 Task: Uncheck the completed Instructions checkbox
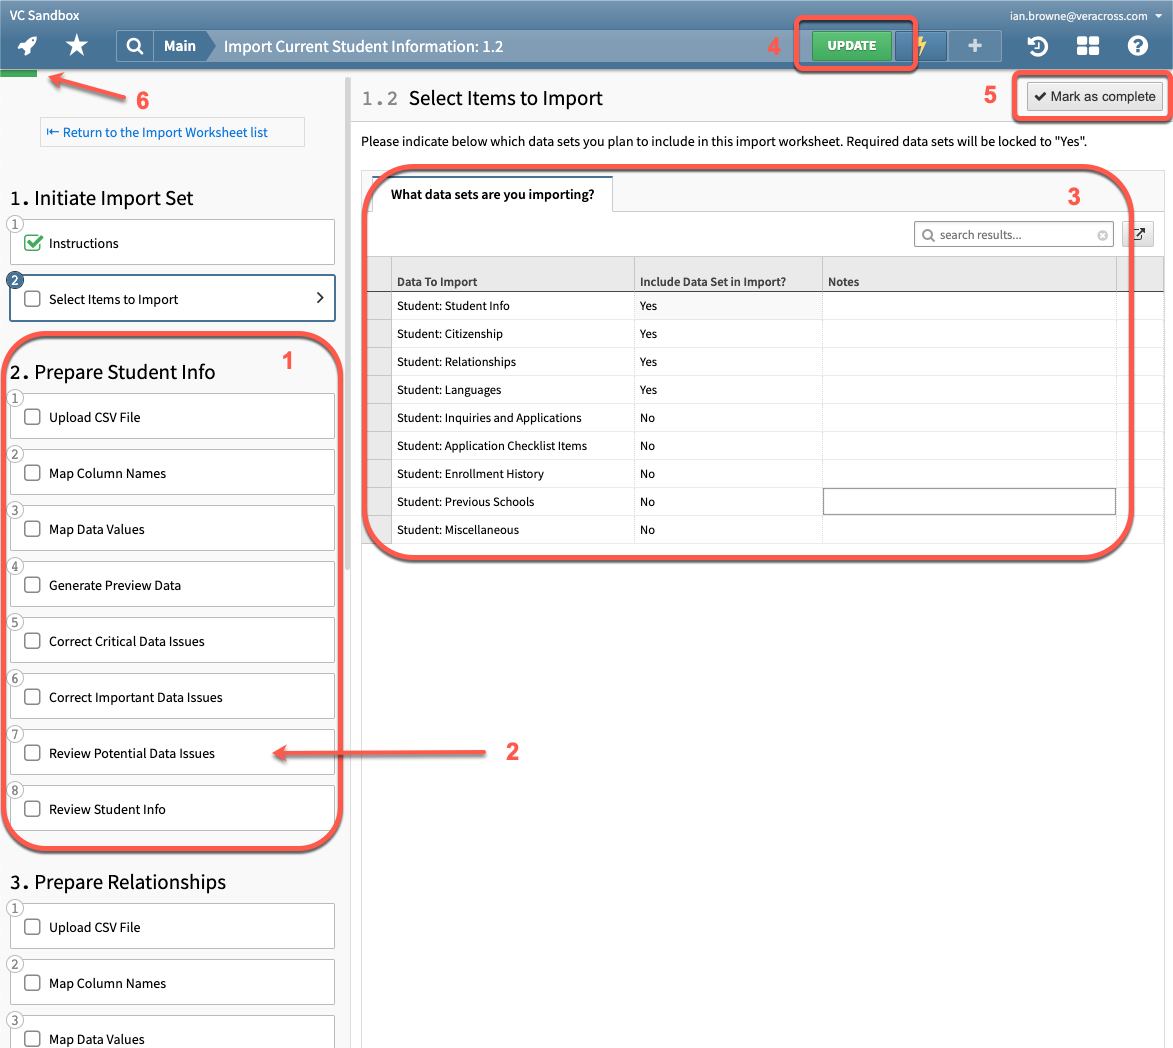point(34,241)
